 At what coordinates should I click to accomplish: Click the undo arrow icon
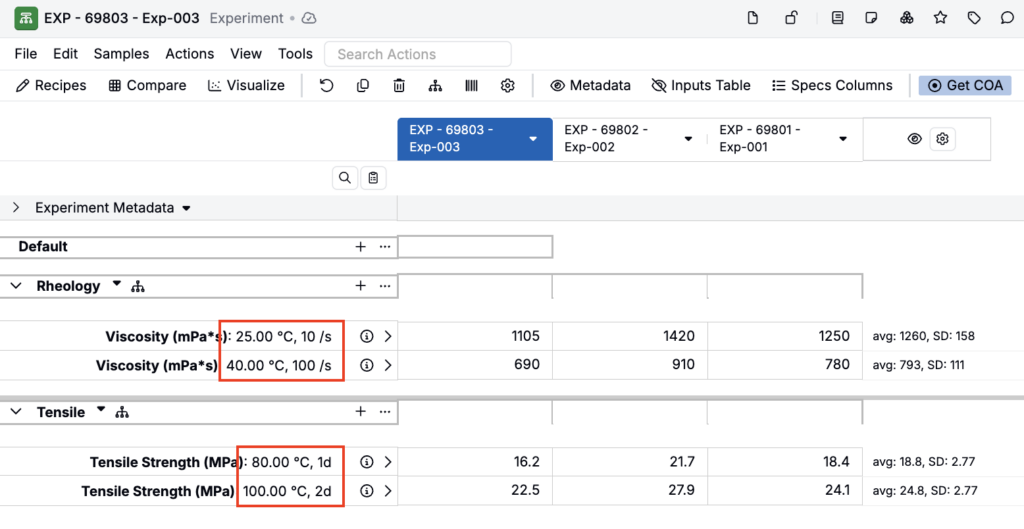(327, 86)
